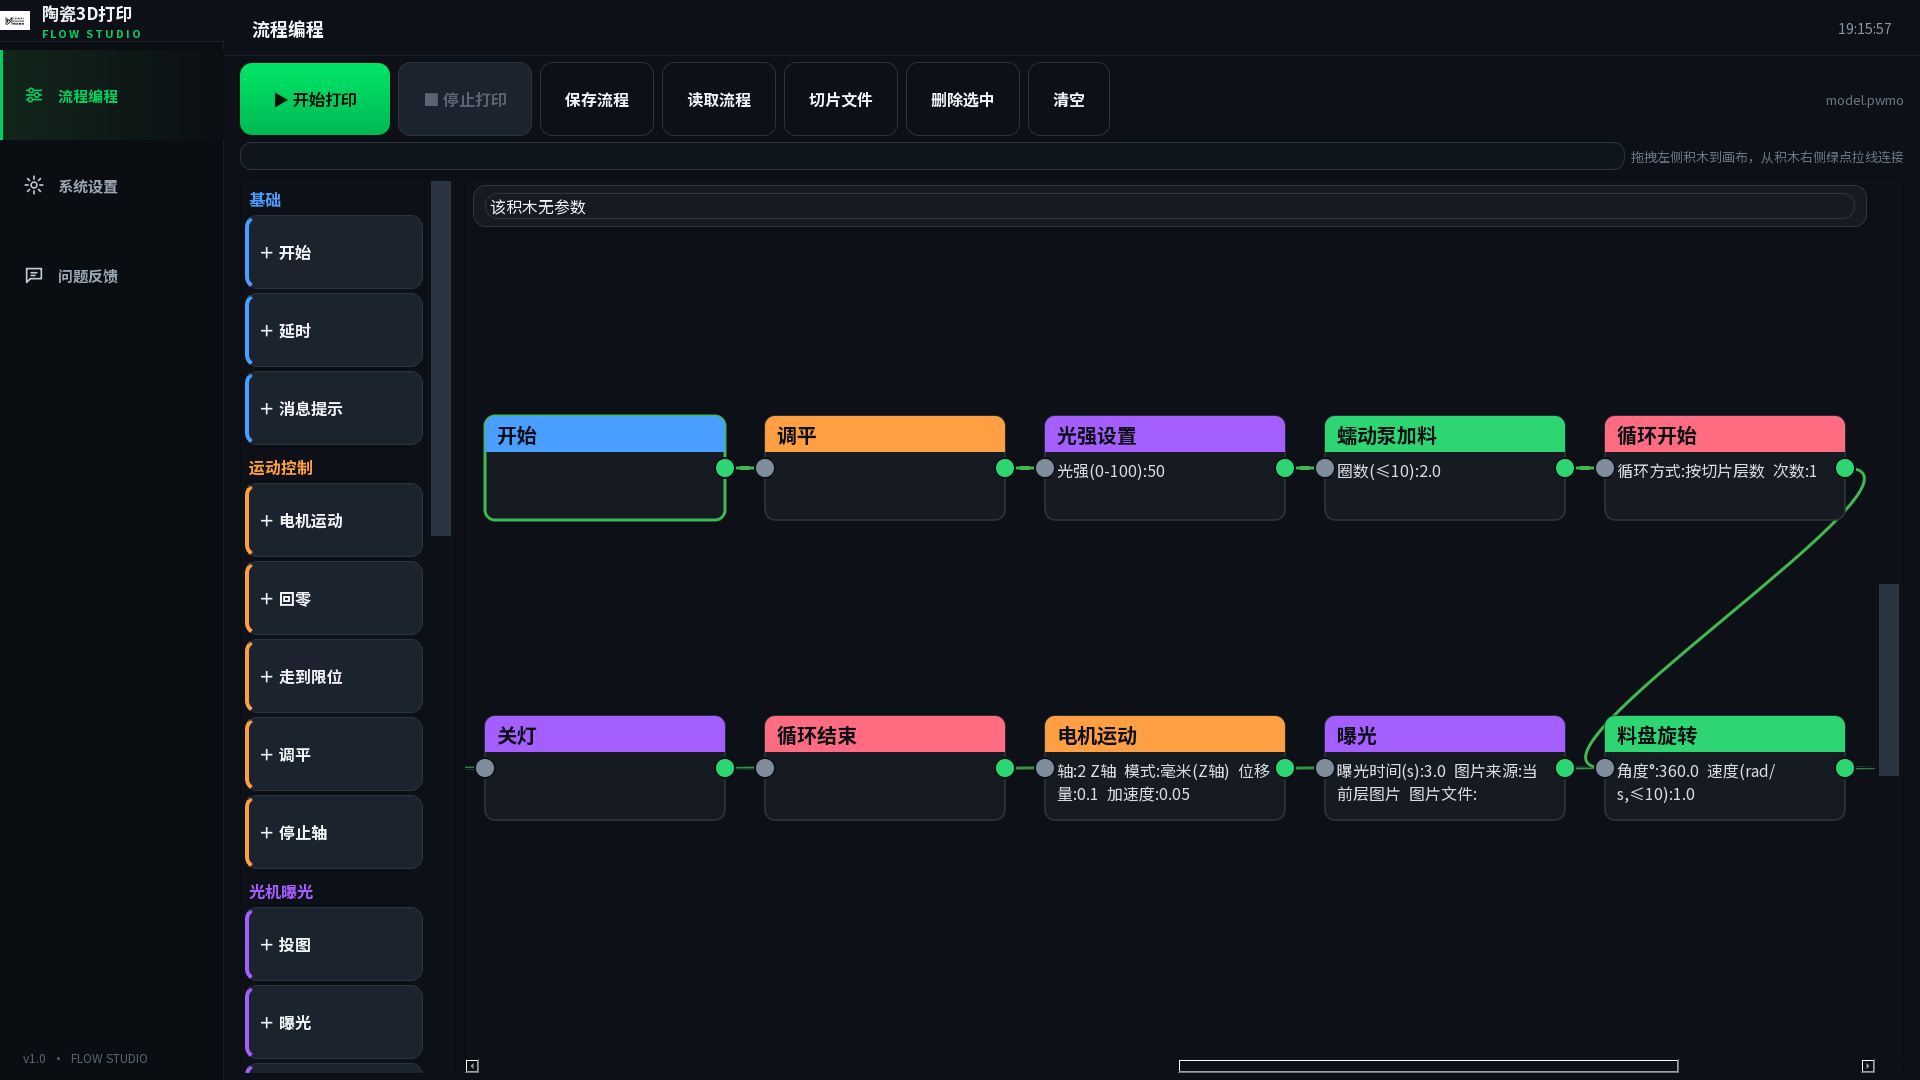Add a 曝光 block from the palette

point(334,1022)
